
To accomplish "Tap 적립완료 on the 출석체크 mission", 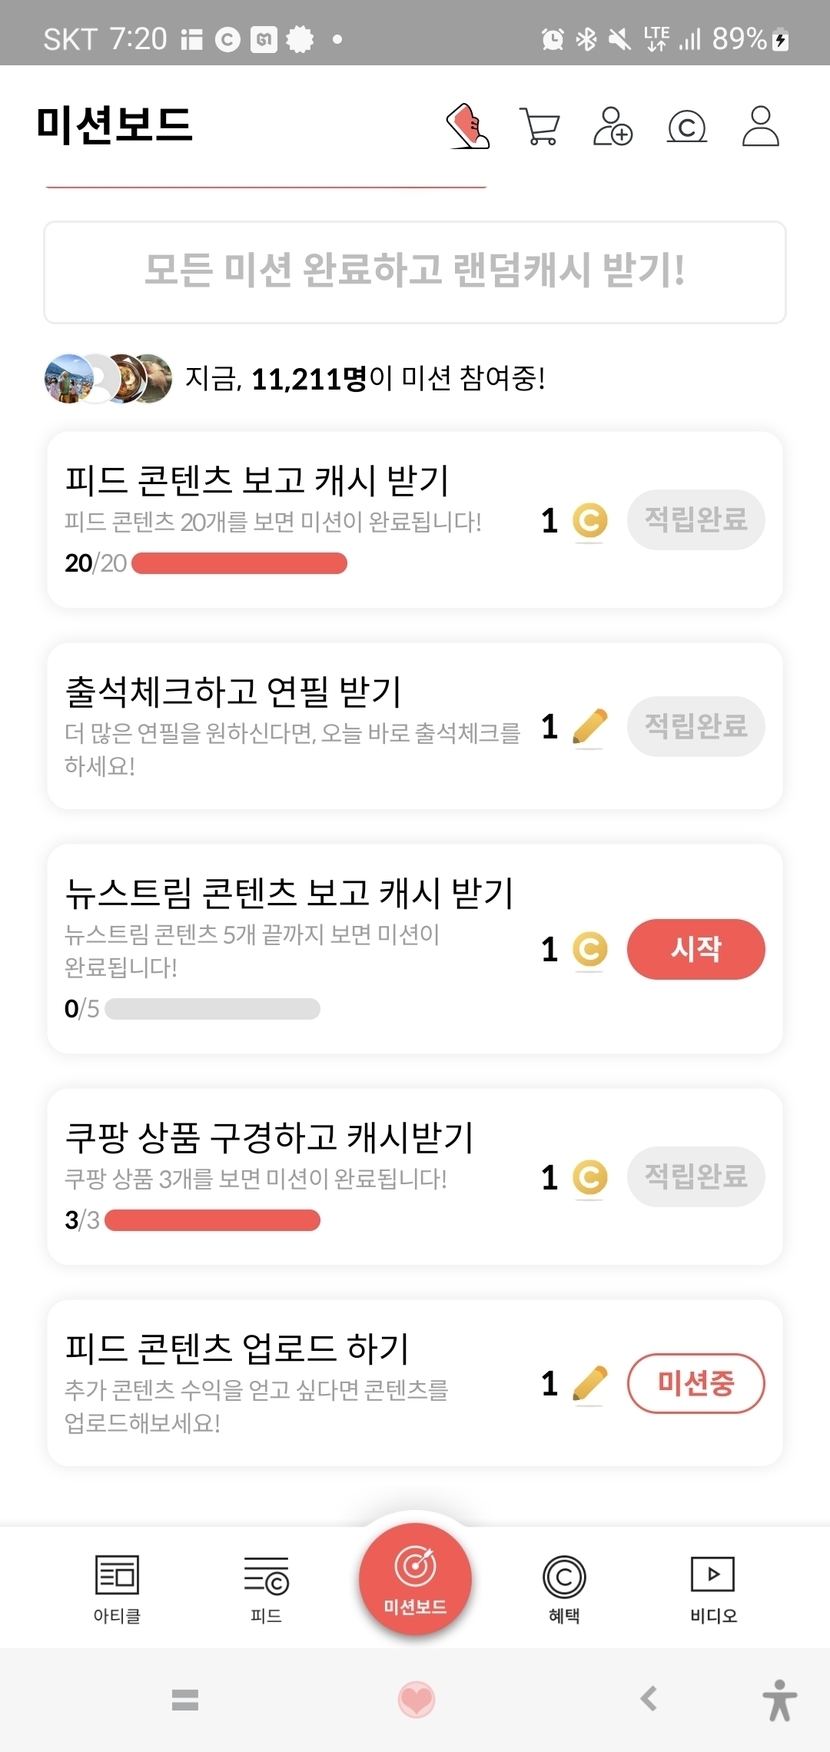I will (x=696, y=726).
